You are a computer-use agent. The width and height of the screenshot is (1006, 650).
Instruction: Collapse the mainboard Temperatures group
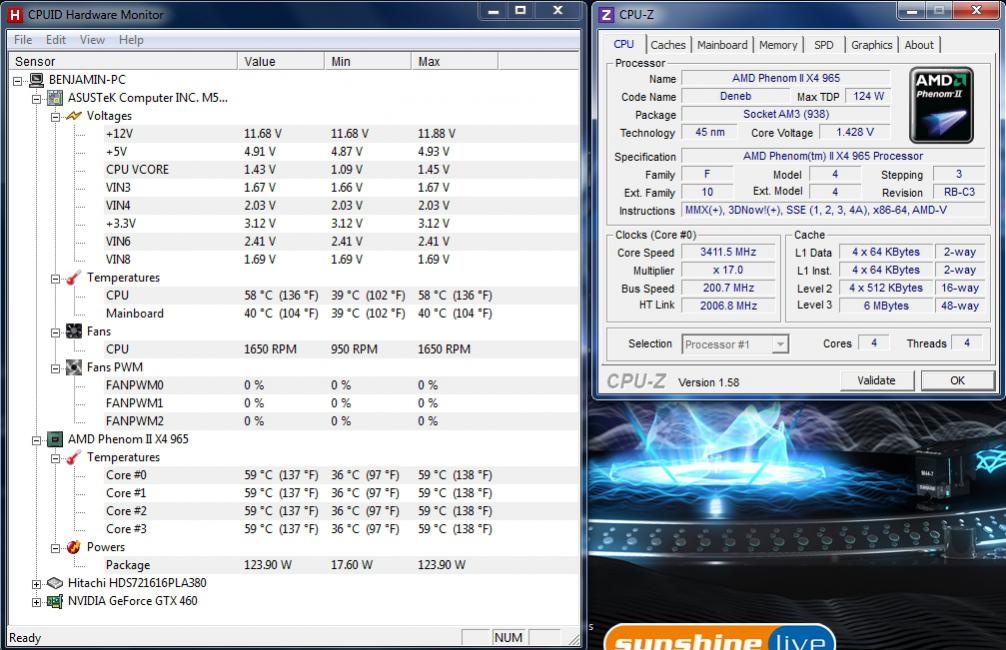click(55, 278)
